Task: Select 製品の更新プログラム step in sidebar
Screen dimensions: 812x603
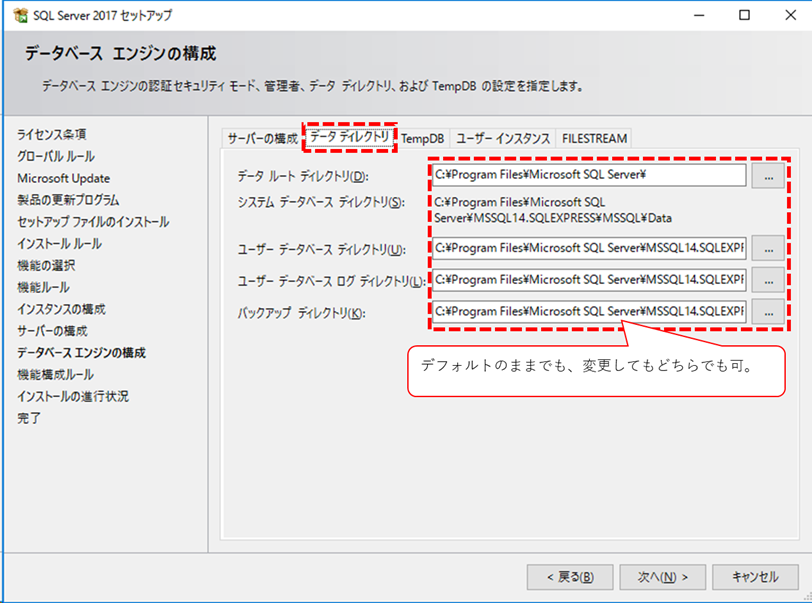Action: [68, 200]
